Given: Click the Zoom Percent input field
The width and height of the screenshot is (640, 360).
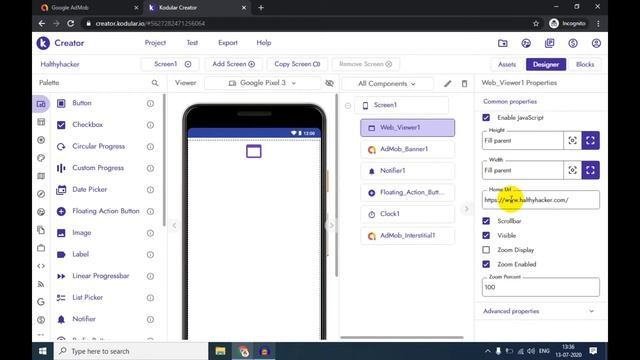Looking at the screenshot, I should pos(541,287).
